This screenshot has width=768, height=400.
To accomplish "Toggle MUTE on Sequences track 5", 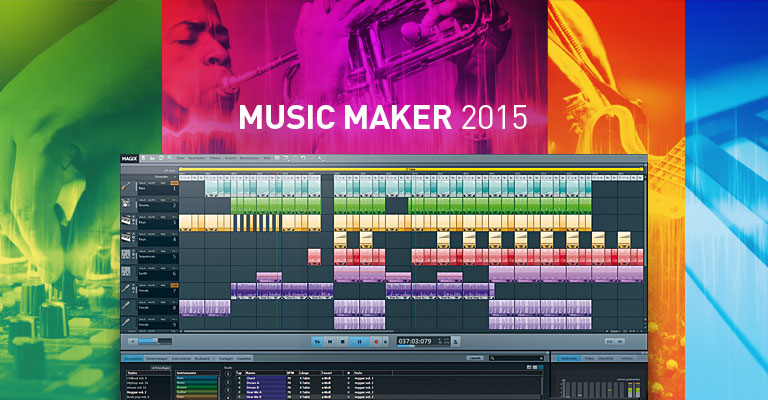I will (151, 251).
